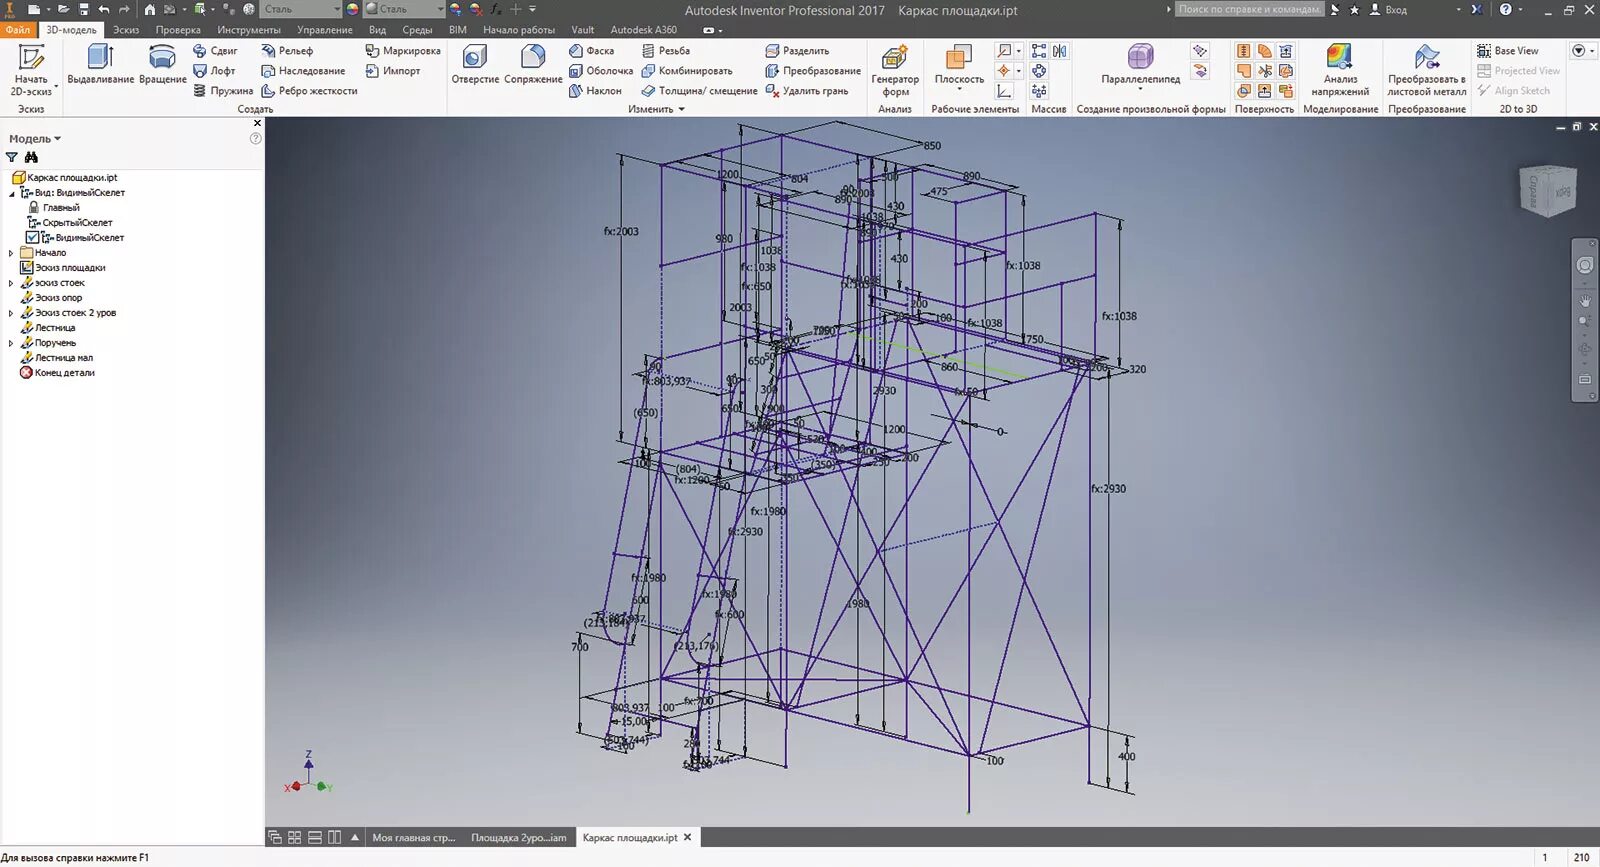1600x867 pixels.
Task: Switch to Моя главная стр... document tab
Action: 414,838
